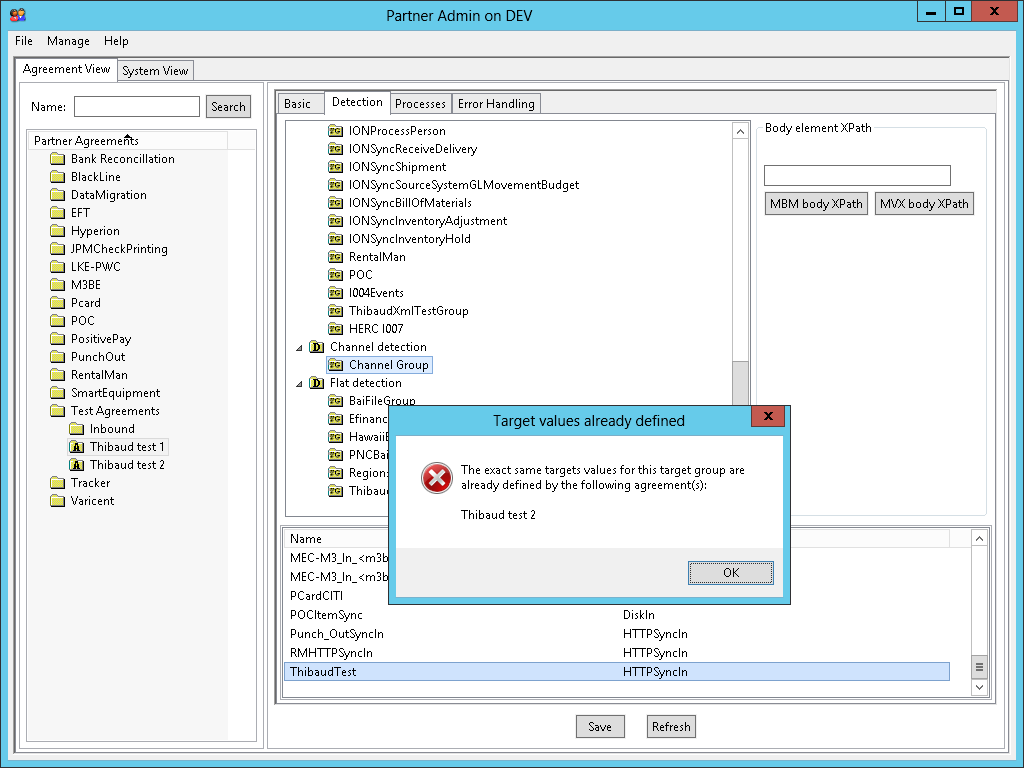Collapse the Flat detection node
The height and width of the screenshot is (768, 1024).
click(x=299, y=384)
